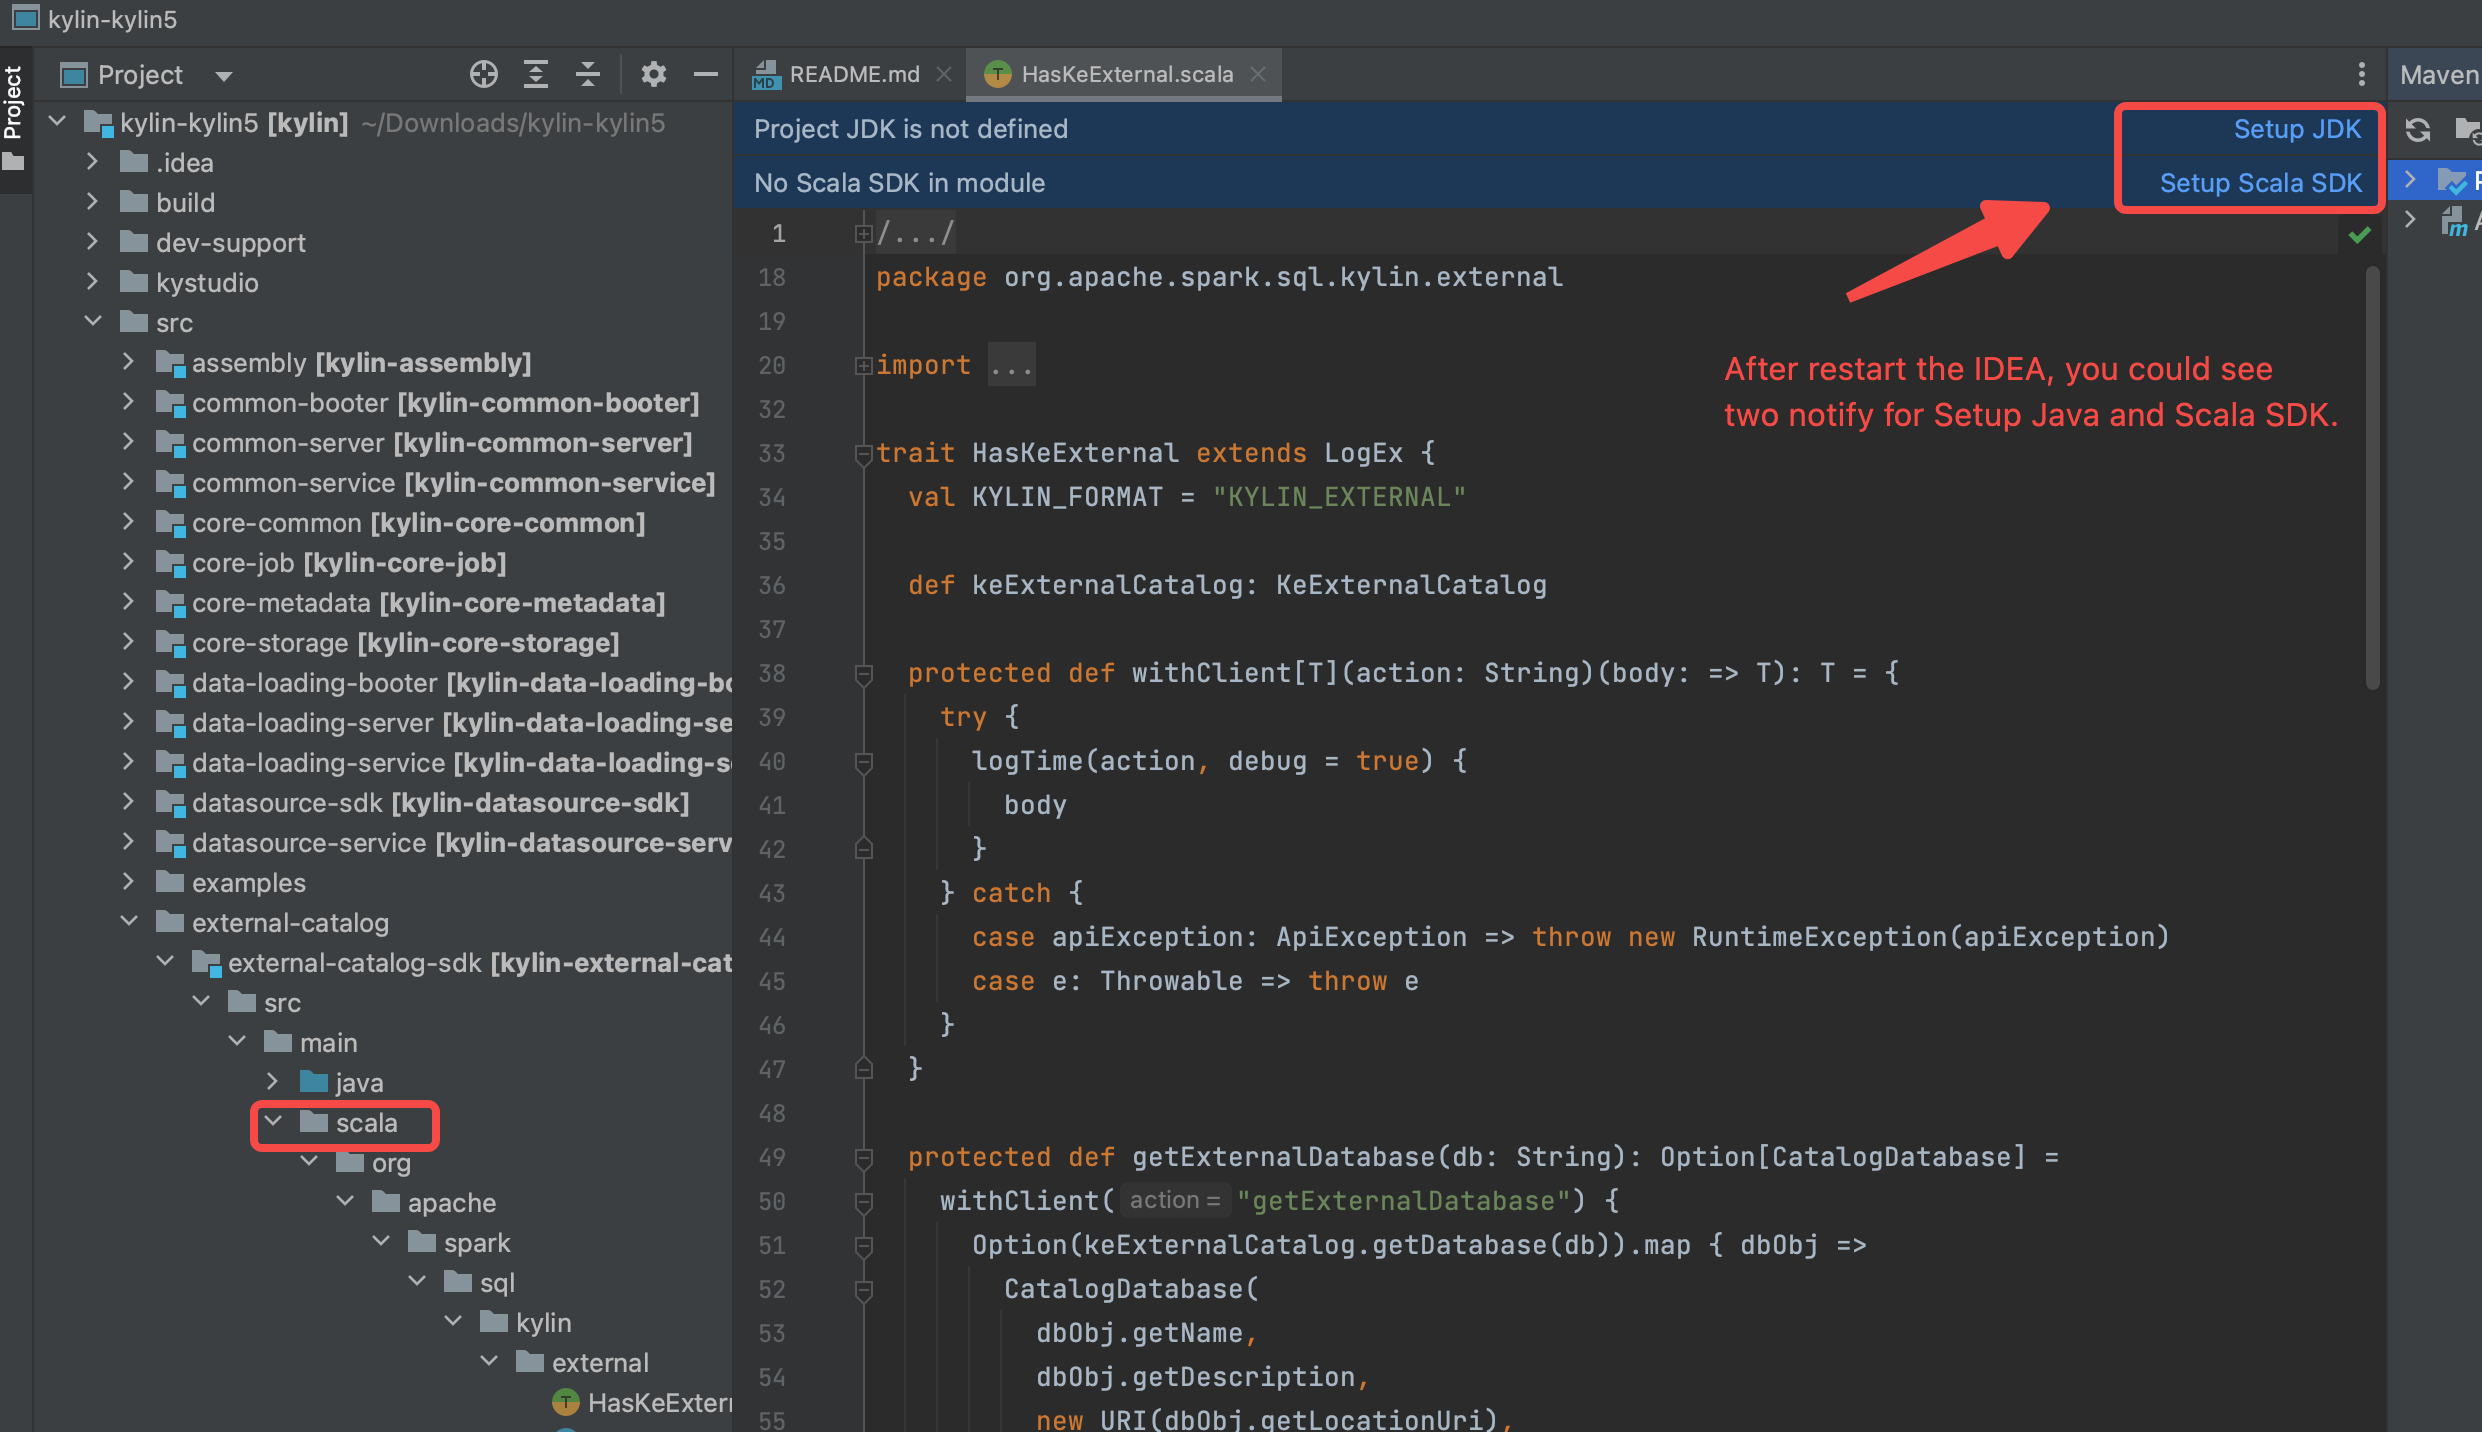The image size is (2482, 1432).
Task: Click Maven reload projects icon
Action: (2418, 130)
